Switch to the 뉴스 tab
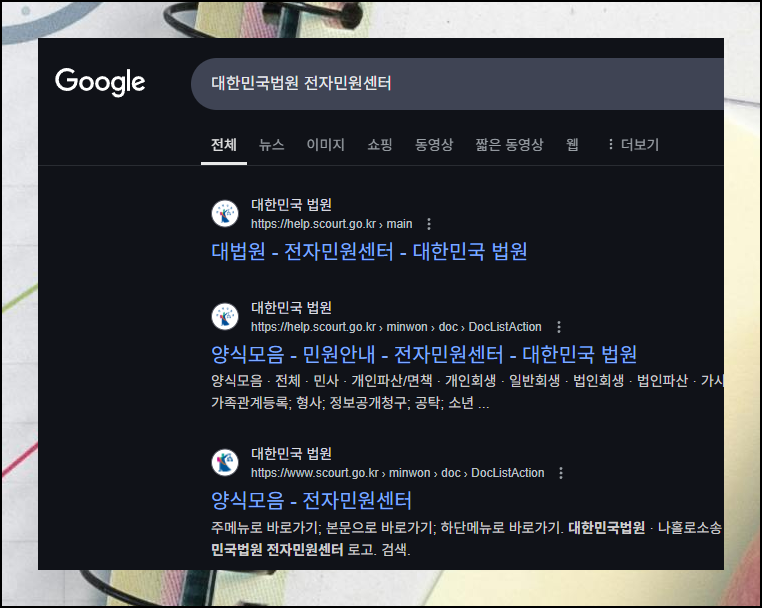Screen dimensions: 762x608 pyautogui.click(x=271, y=144)
